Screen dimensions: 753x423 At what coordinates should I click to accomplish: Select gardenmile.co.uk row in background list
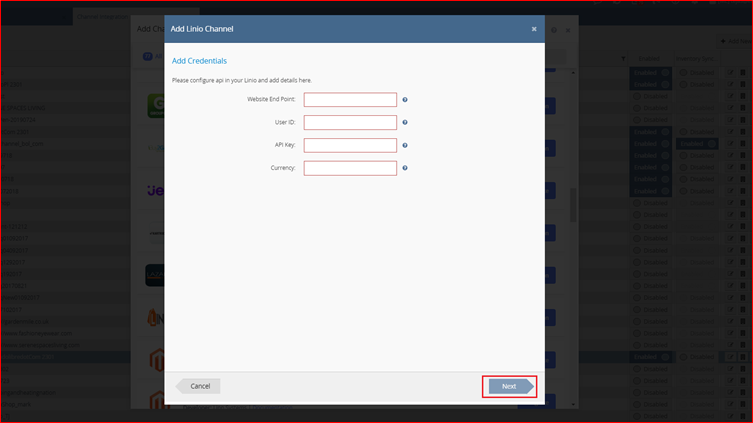pyautogui.click(x=65, y=322)
